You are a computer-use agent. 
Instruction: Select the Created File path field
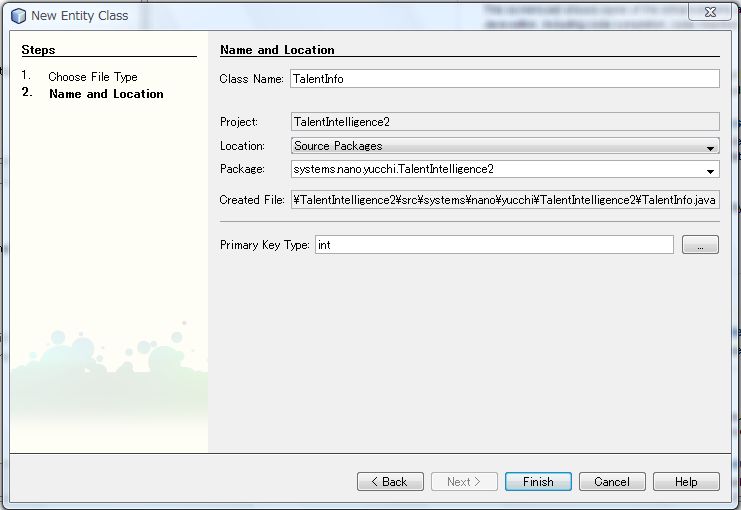pos(504,200)
